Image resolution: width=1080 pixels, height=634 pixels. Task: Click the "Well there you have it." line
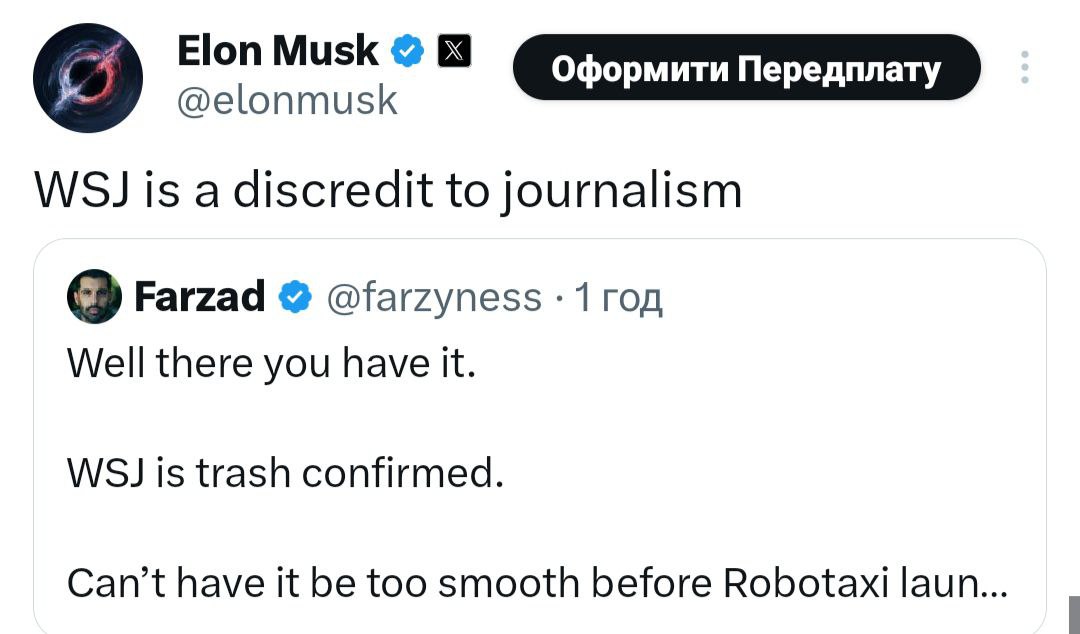coord(270,362)
